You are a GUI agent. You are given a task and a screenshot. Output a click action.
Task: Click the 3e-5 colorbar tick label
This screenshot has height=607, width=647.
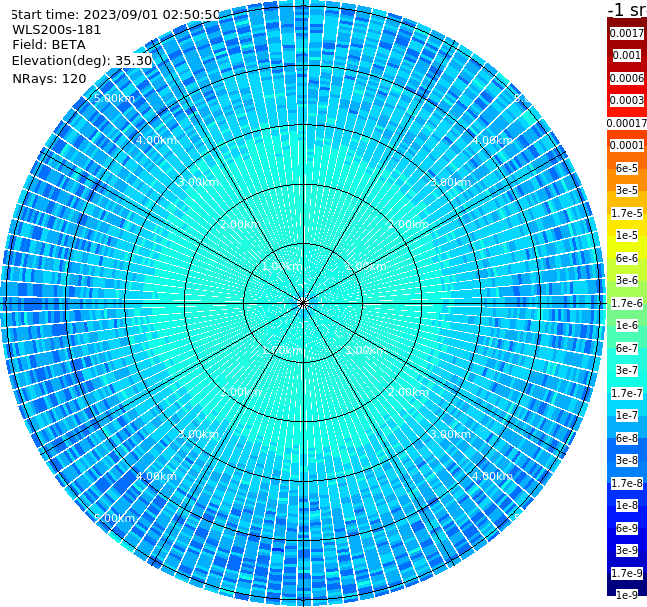point(627,190)
